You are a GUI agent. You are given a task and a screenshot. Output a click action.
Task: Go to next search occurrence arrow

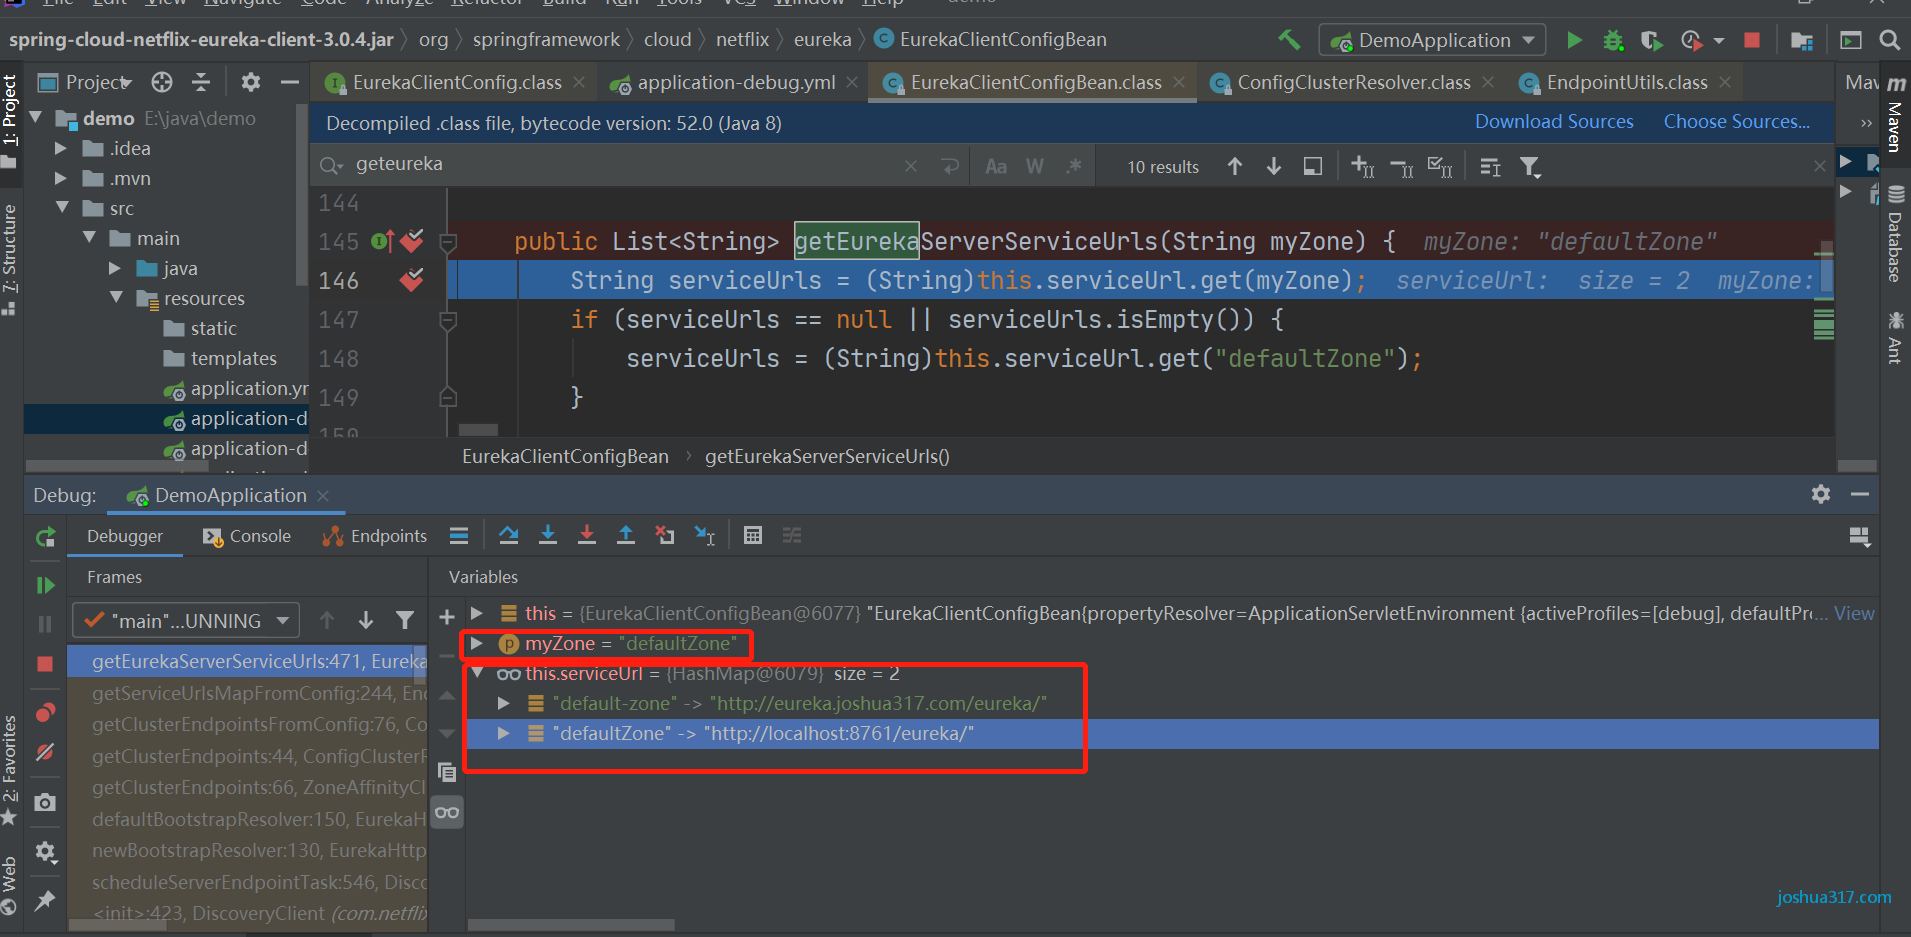point(1273,166)
